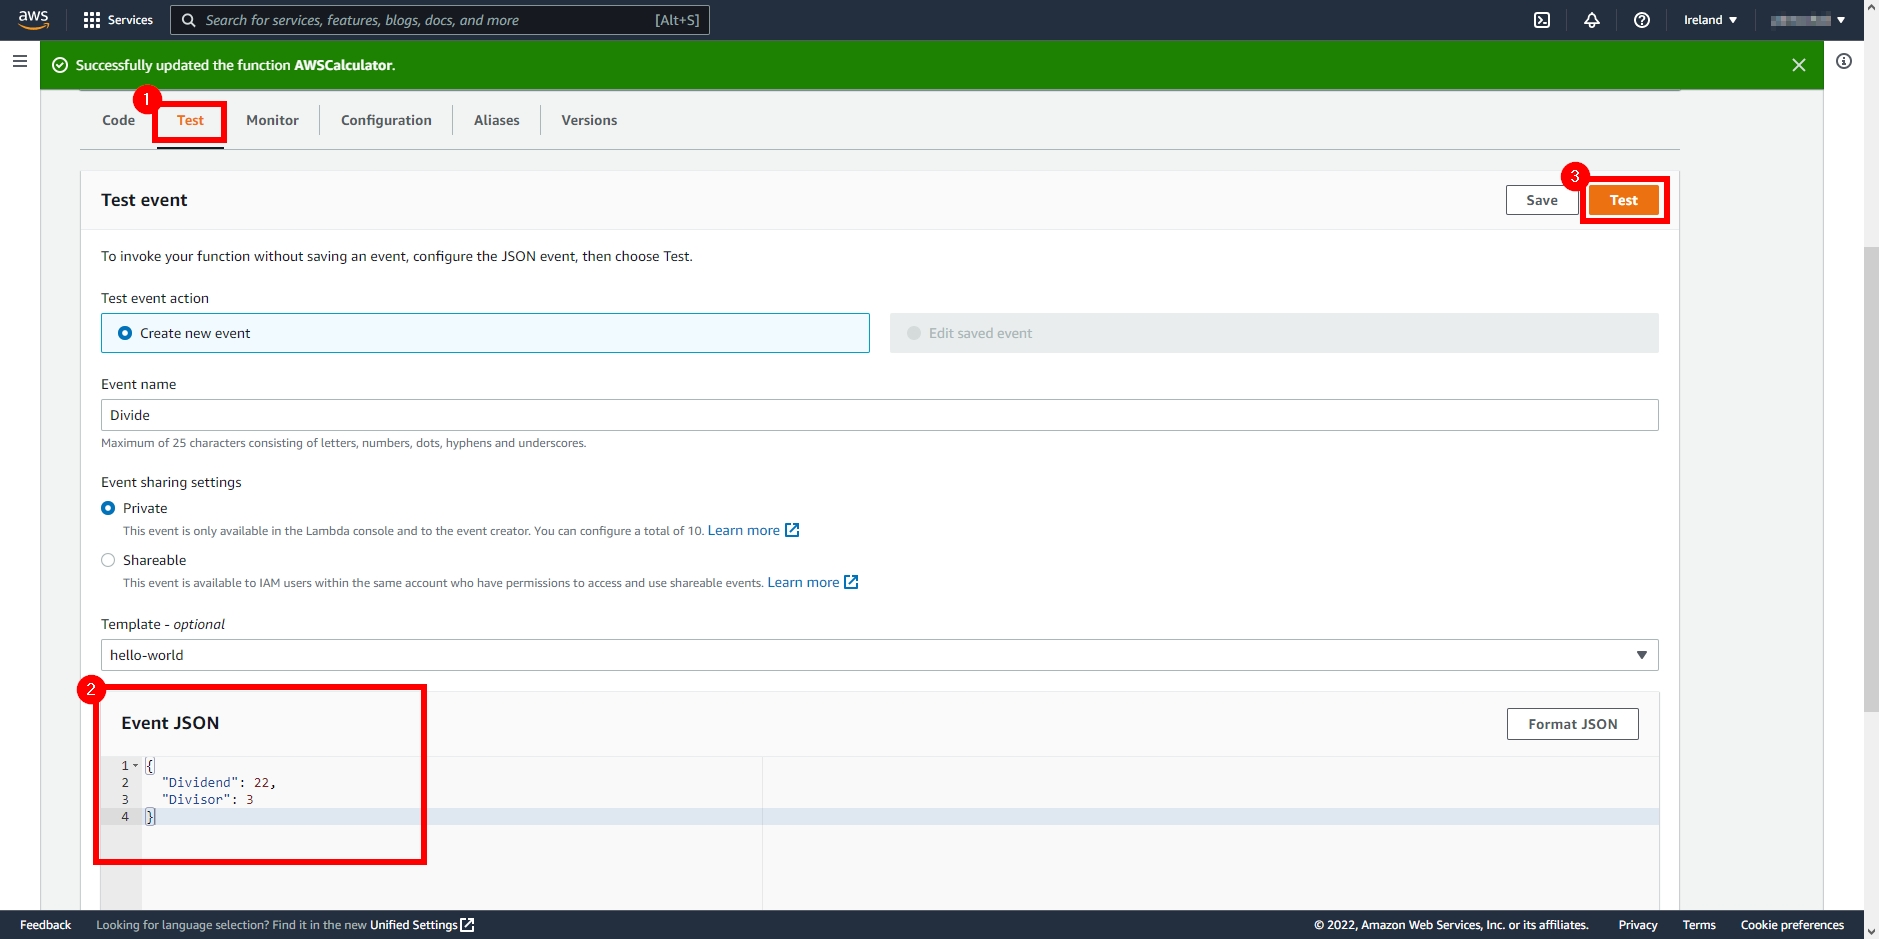Open the info panel on the right
This screenshot has height=939, width=1879.
coord(1843,62)
